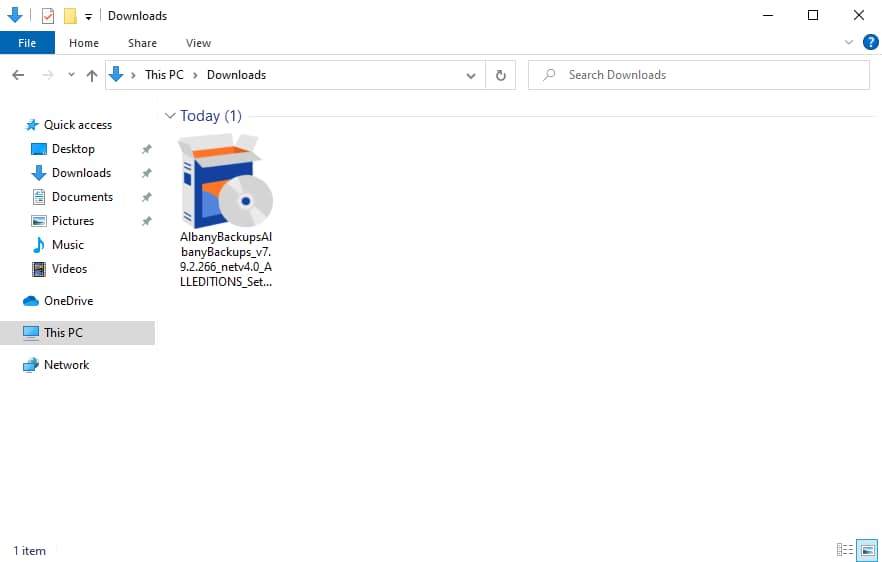Image resolution: width=882 pixels, height=562 pixels.
Task: Click the title bar Downloads arrow icon
Action: tap(15, 15)
